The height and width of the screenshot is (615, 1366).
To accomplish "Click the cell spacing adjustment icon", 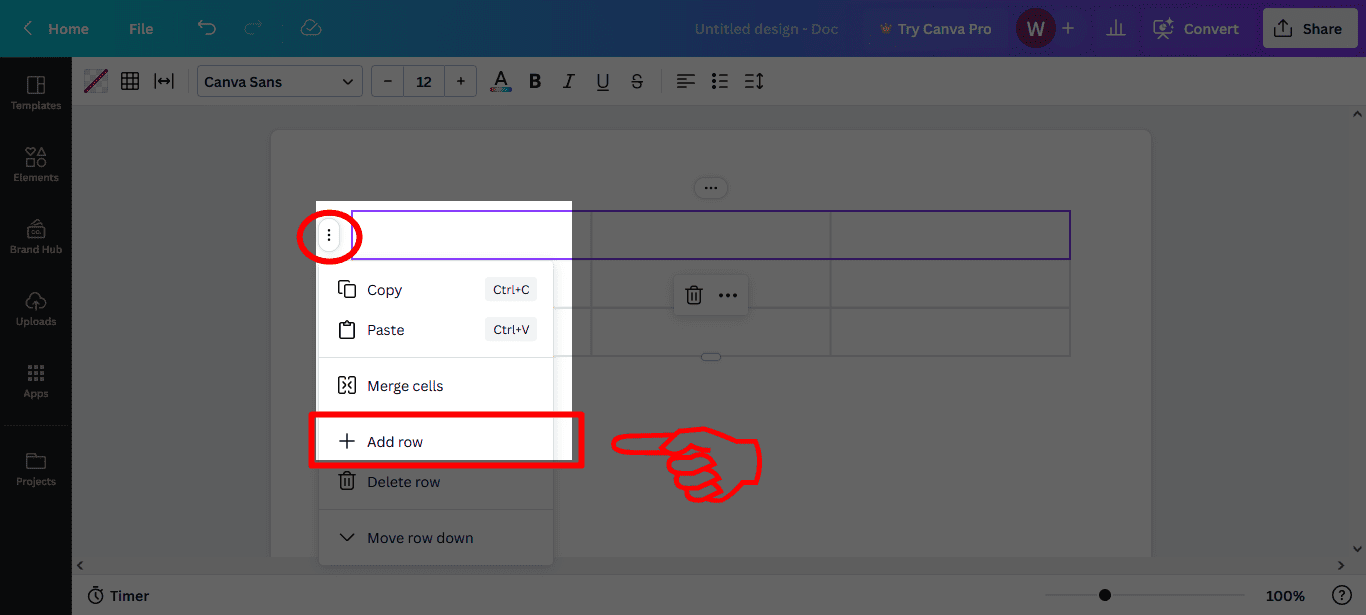I will [164, 81].
